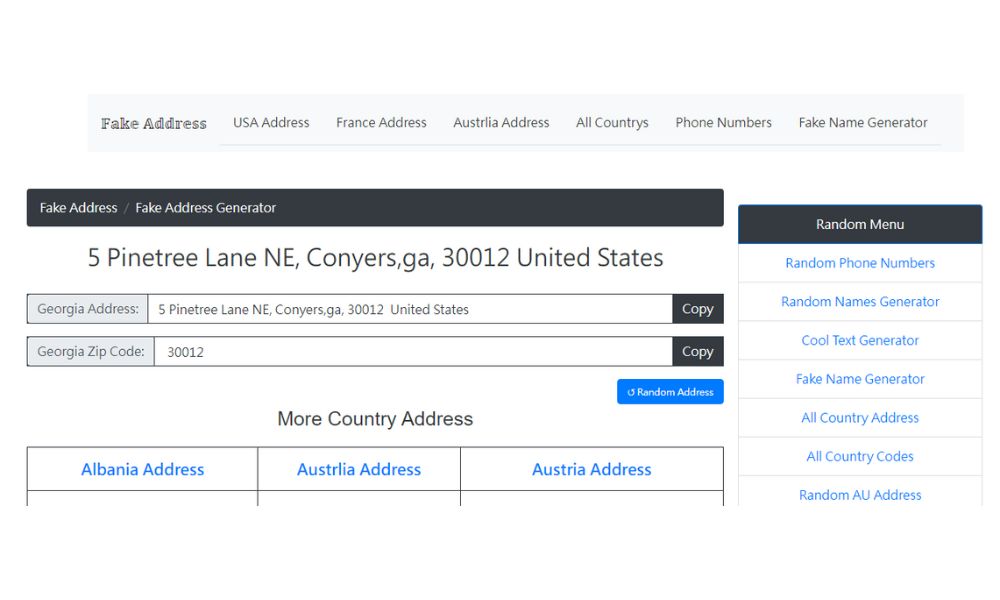Focus the Georgia Zip Code field
Screen dimensions: 1000x600
pyautogui.click(x=413, y=352)
